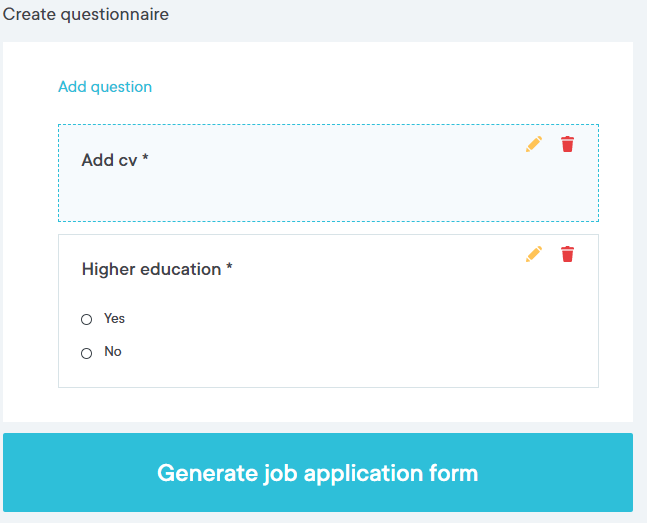Screen dimensions: 647x523
Task: Click the Add cv question title
Action: [109, 160]
